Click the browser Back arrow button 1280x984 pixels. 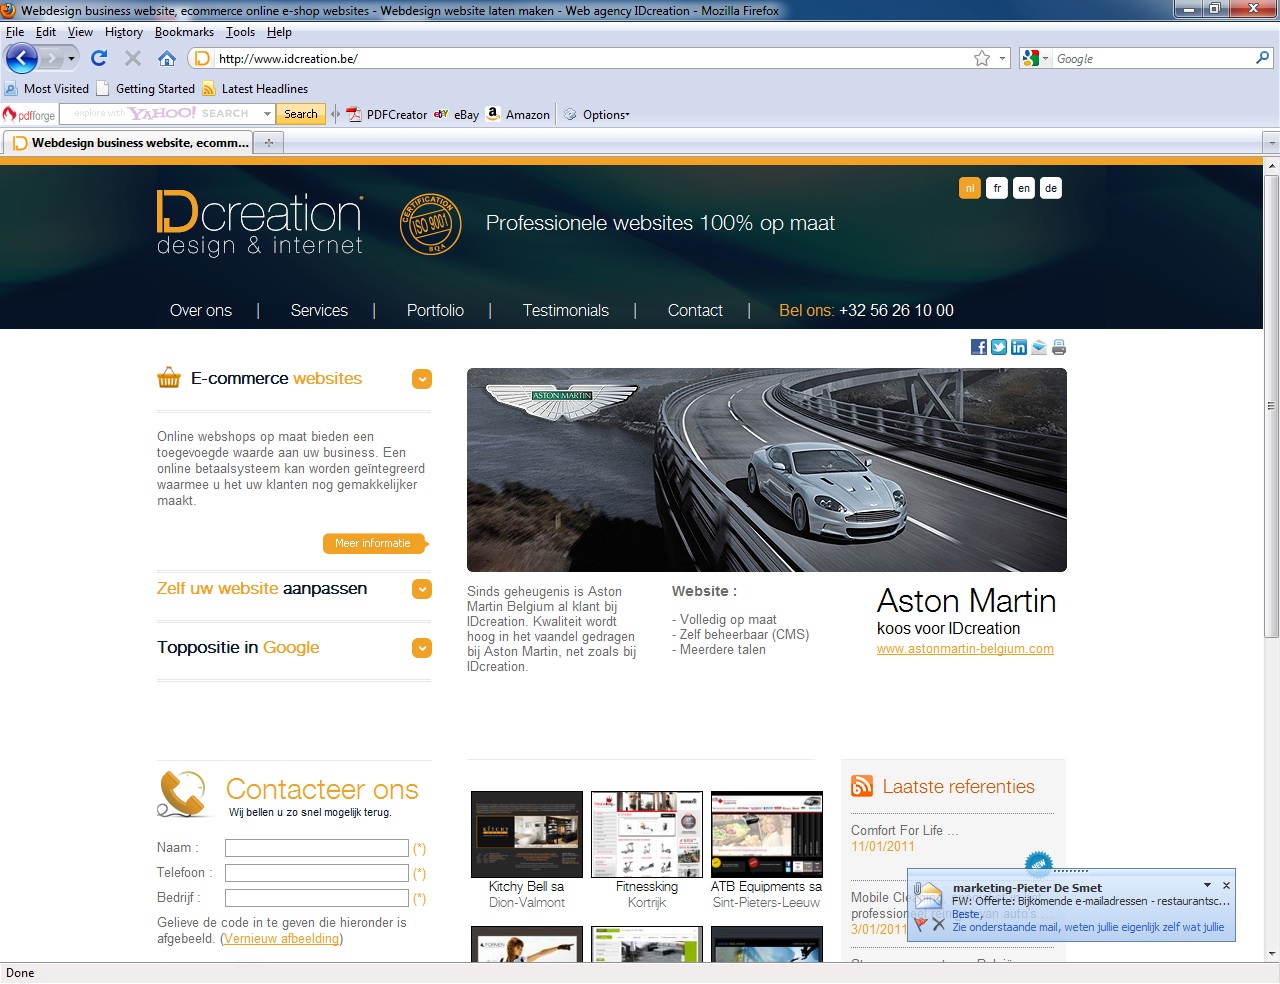coord(22,58)
